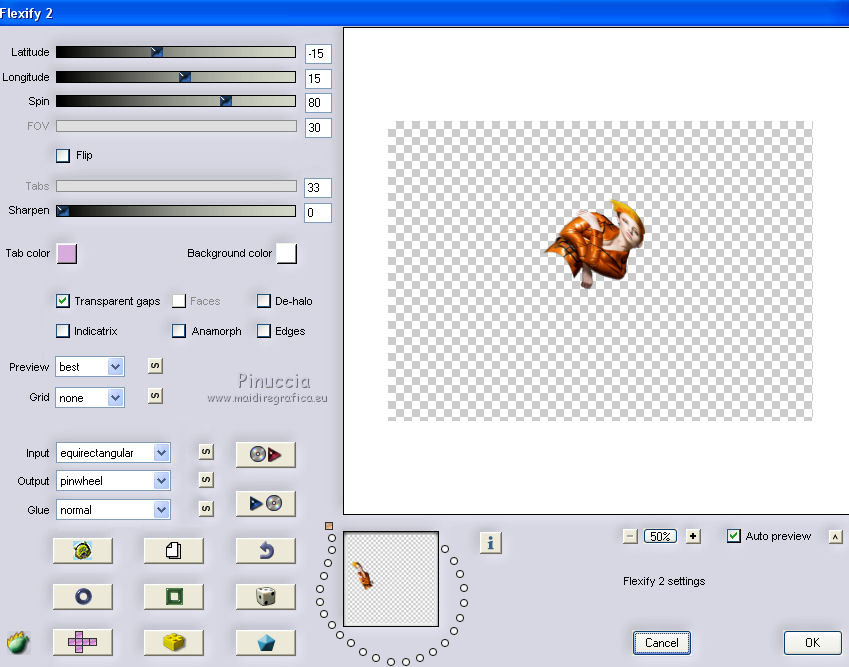Viewport: 849px width, 667px height.
Task: Open the Input projection dropdown
Action: click(x=113, y=453)
